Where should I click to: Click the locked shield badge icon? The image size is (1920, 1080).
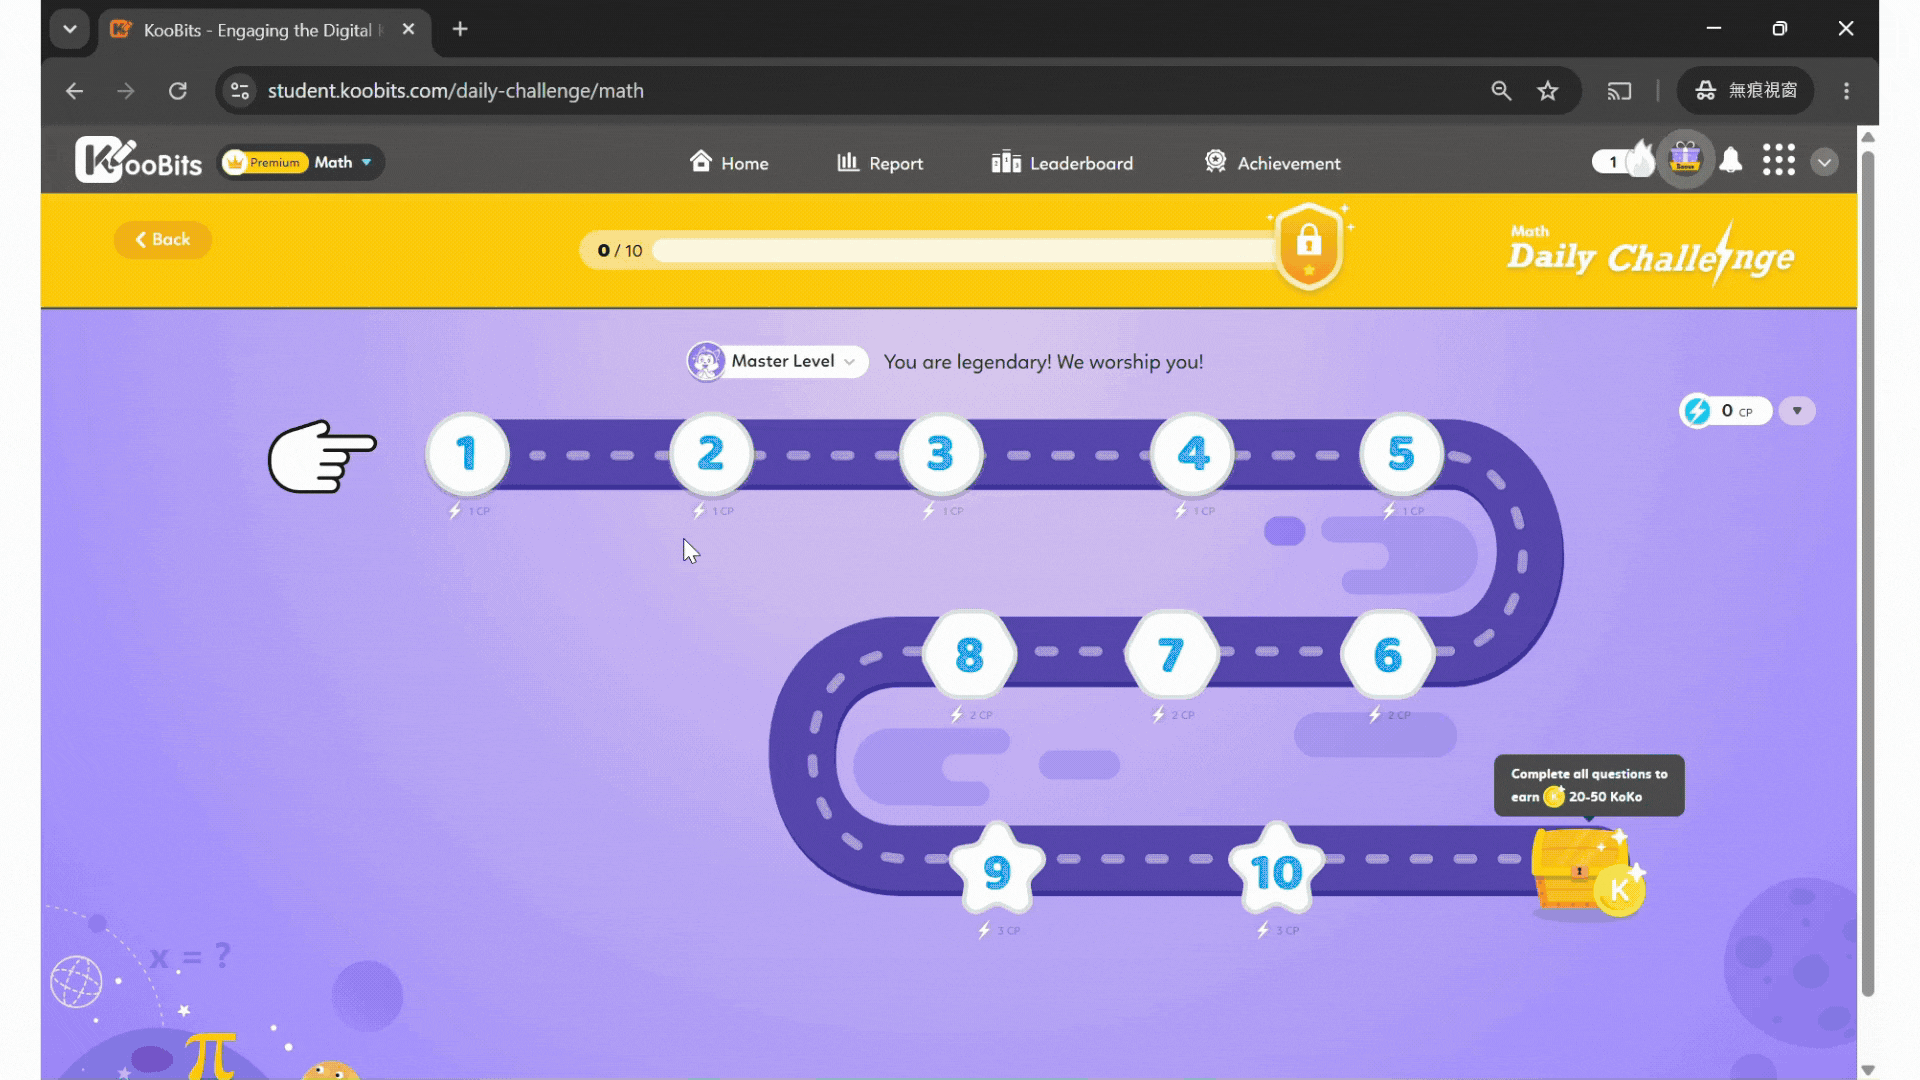[1309, 246]
